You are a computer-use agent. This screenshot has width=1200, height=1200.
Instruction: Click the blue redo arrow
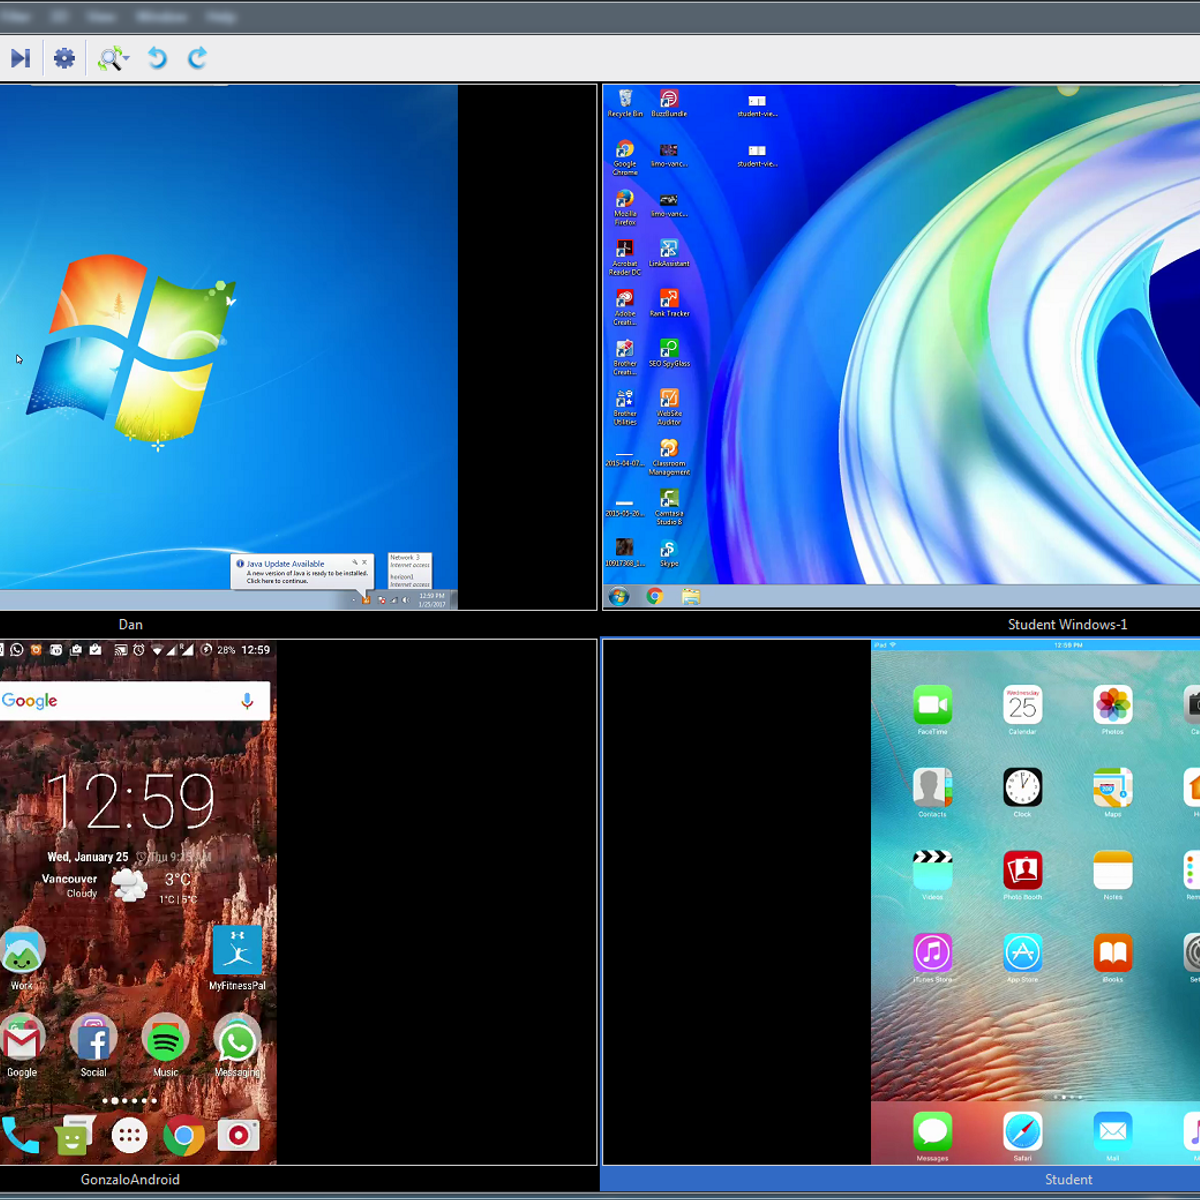point(197,58)
